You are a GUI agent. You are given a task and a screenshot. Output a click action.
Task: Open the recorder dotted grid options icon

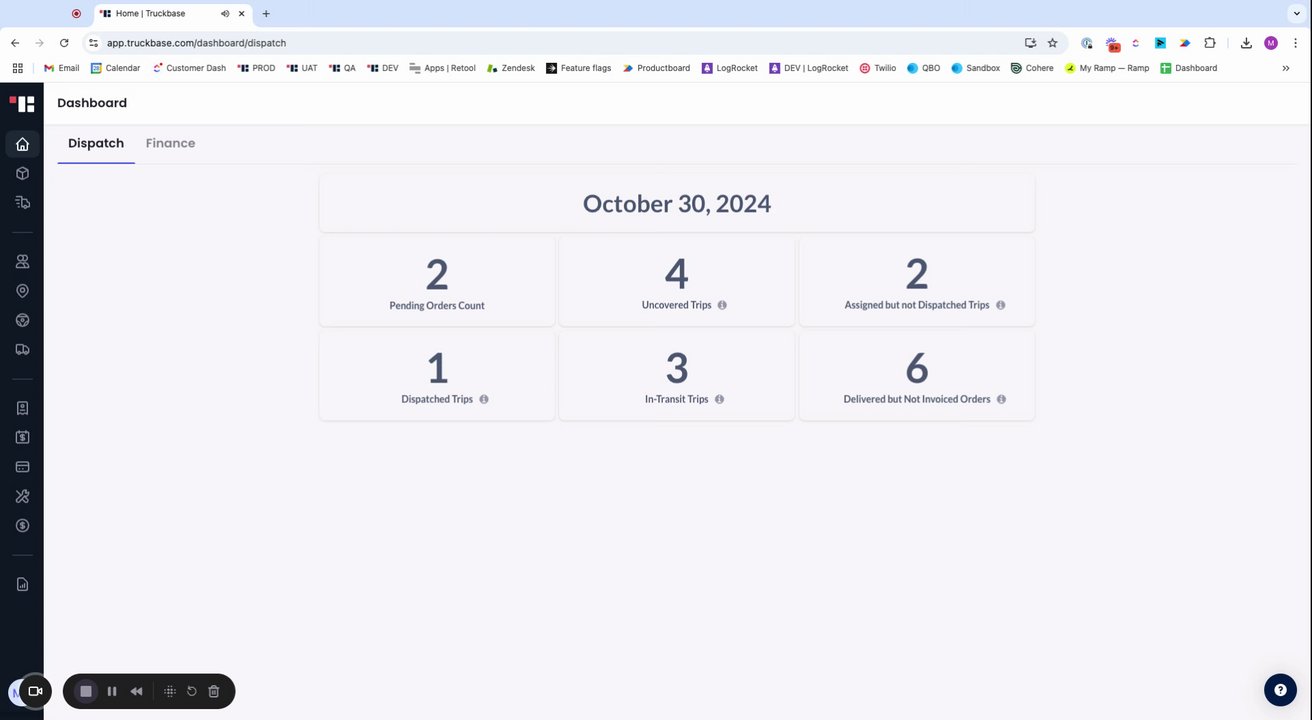170,691
